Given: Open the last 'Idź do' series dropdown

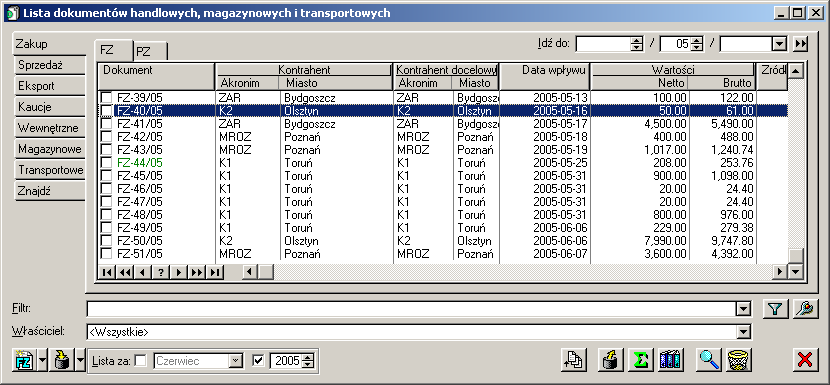Looking at the screenshot, I should 779,44.
